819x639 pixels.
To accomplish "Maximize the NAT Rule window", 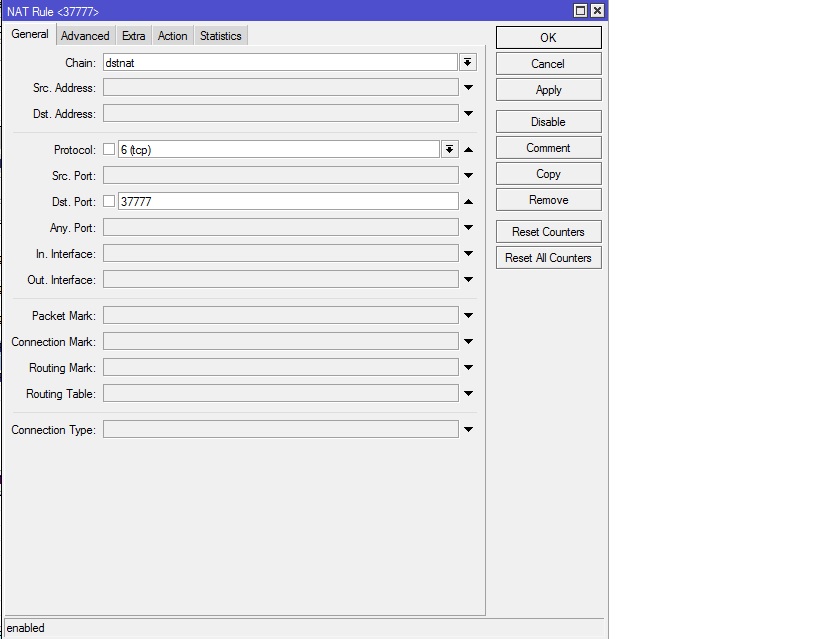I will tap(580, 10).
